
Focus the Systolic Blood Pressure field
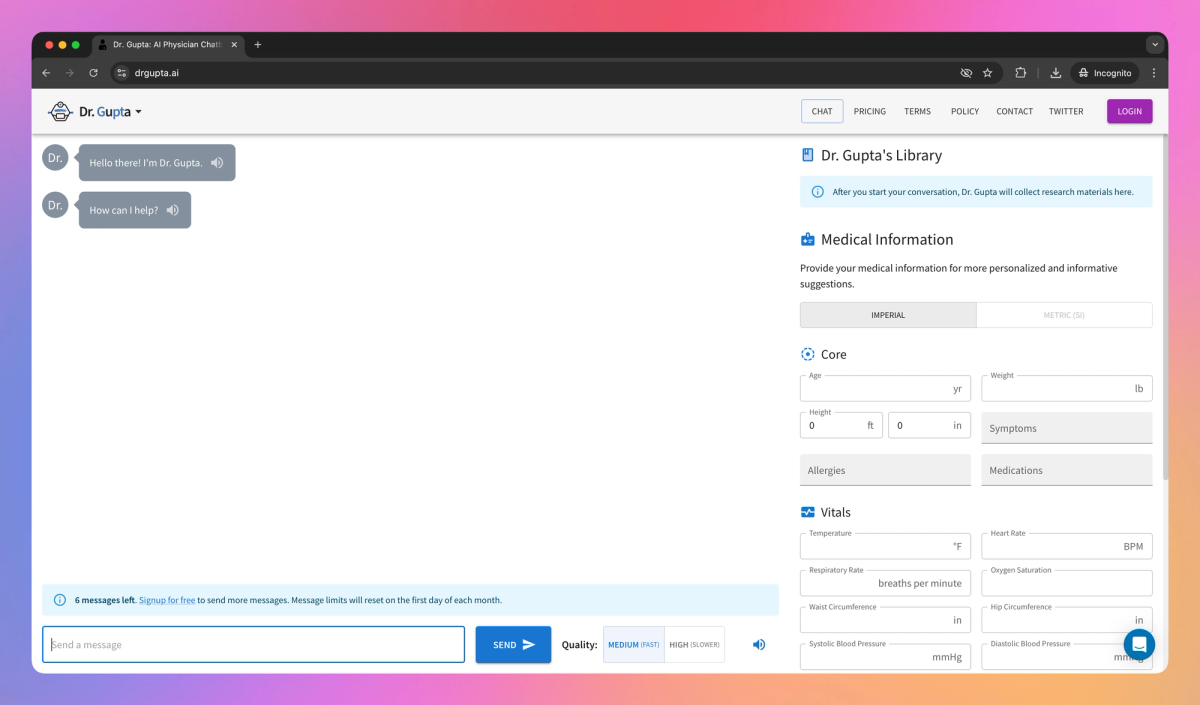885,657
